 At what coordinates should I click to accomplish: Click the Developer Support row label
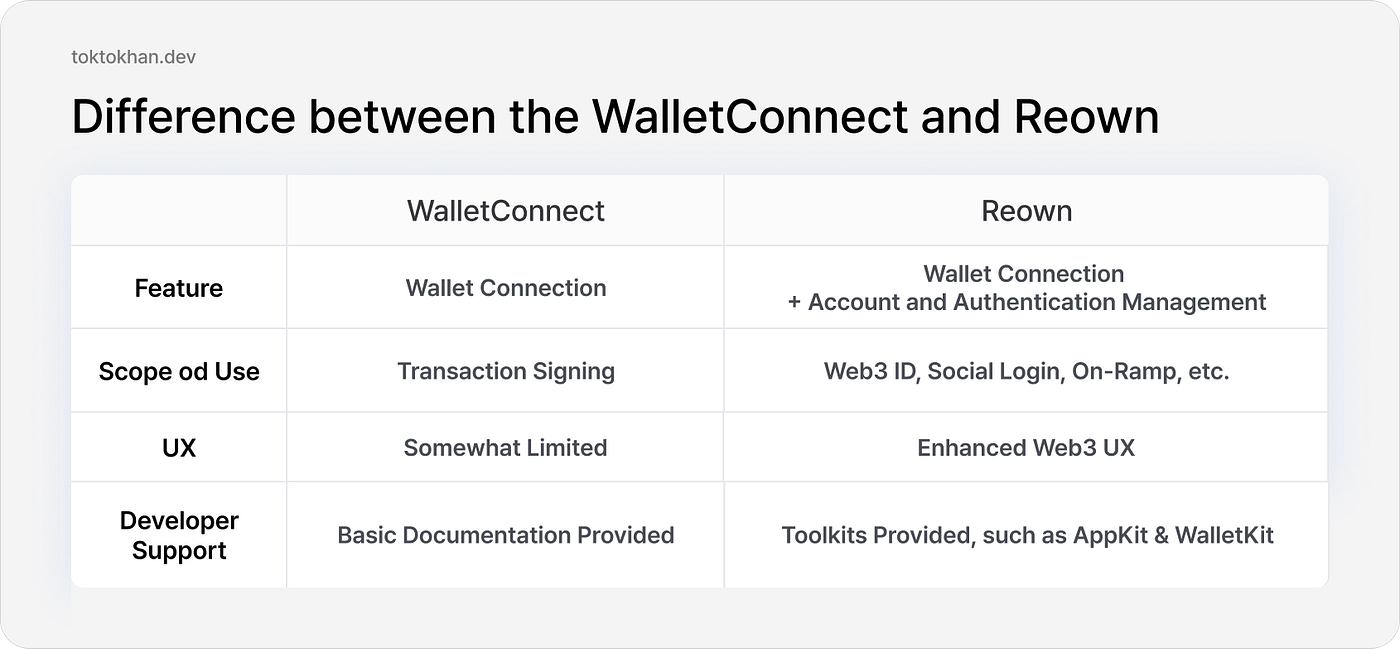click(x=179, y=536)
